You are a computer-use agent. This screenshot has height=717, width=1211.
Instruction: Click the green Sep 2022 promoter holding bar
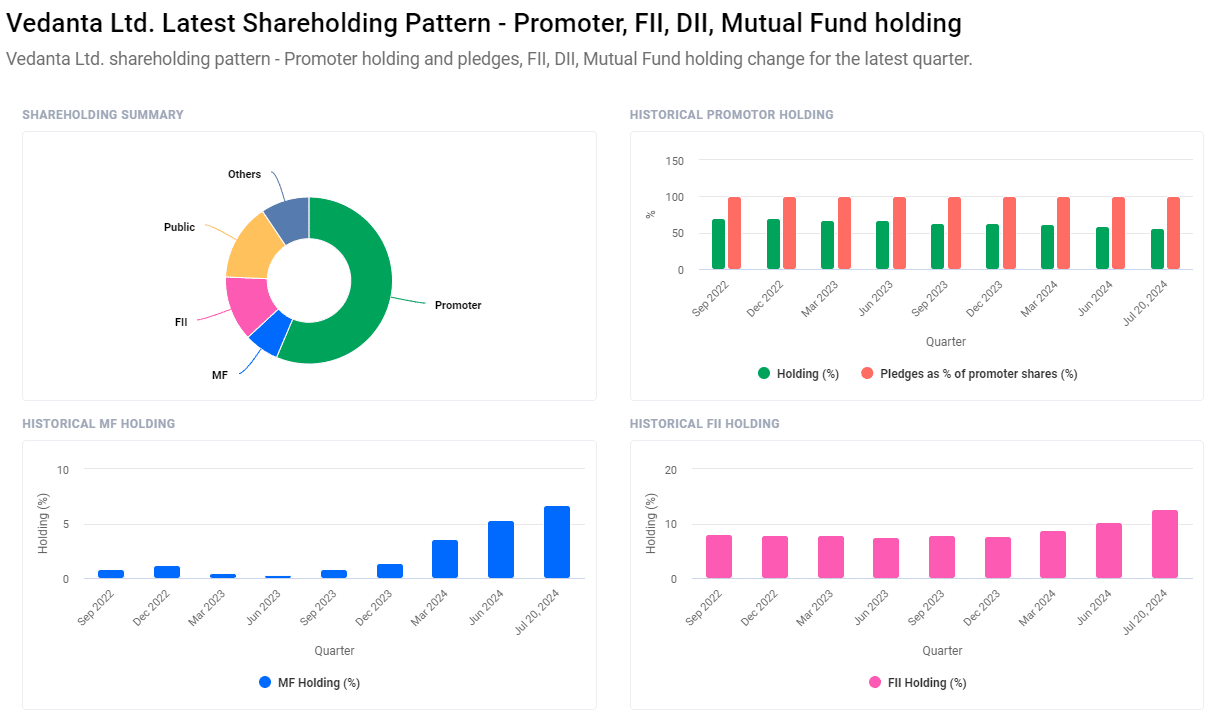pos(718,244)
